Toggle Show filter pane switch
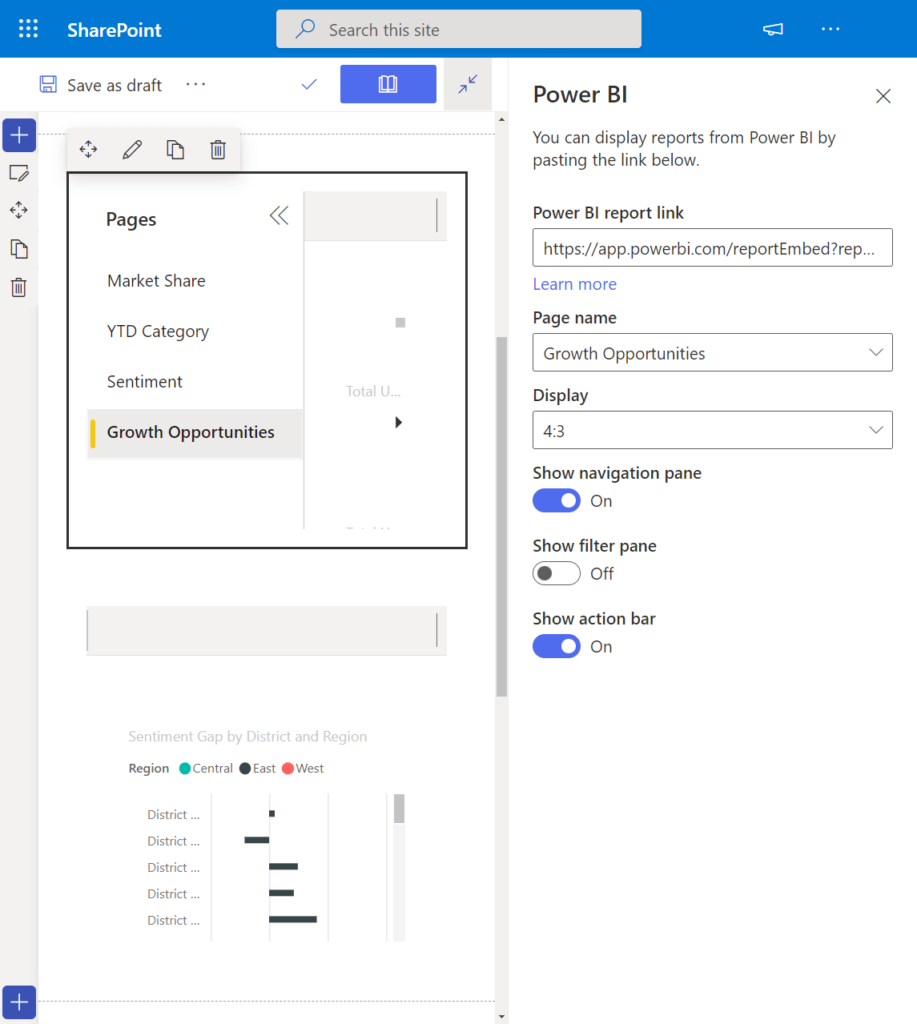Image resolution: width=917 pixels, height=1024 pixels. click(x=556, y=573)
